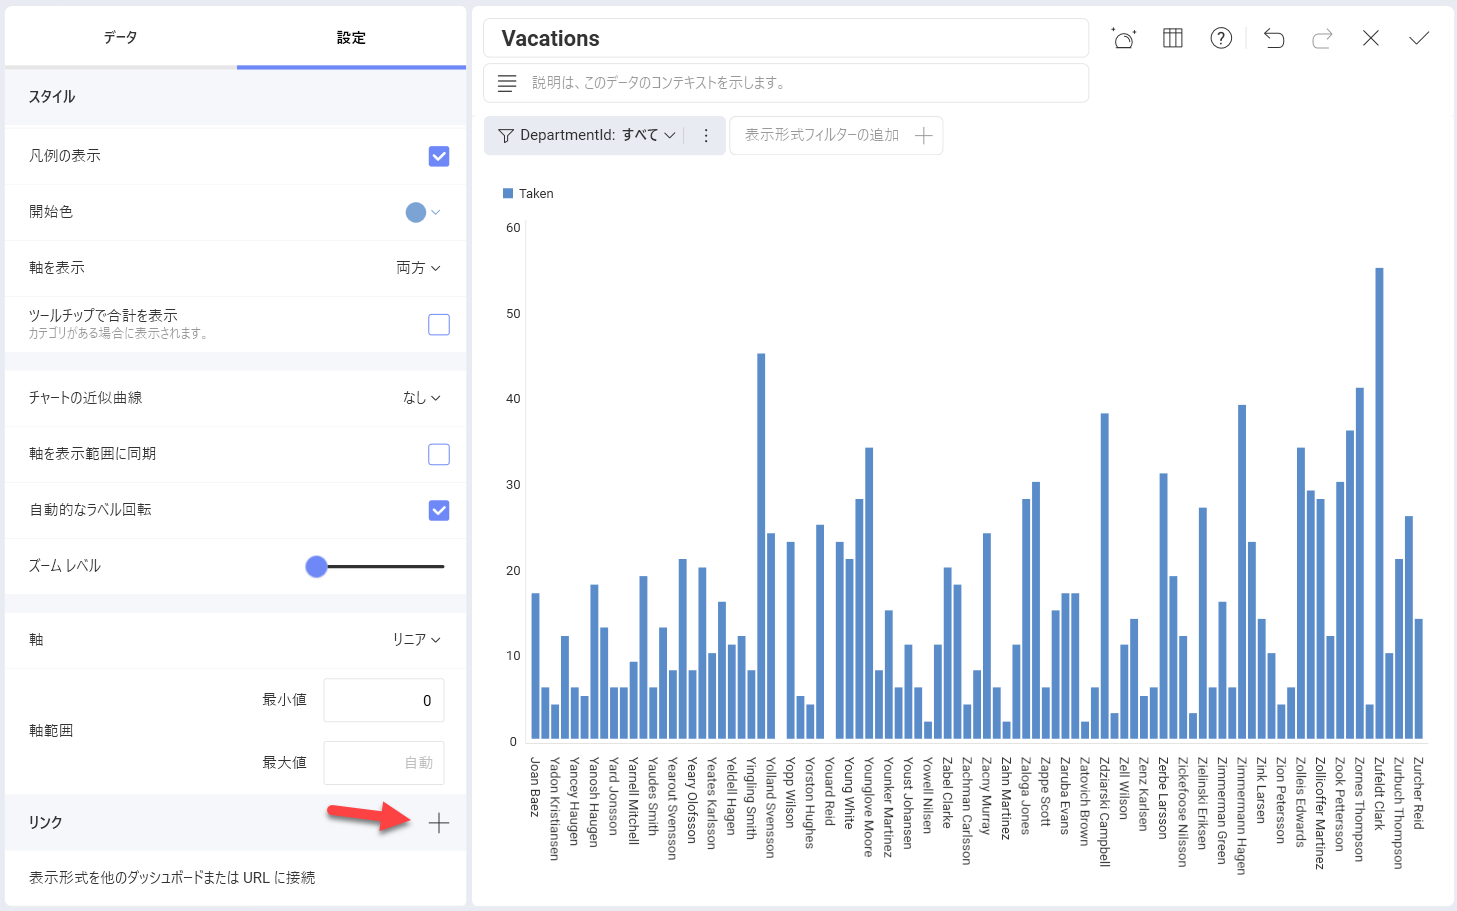Open the 軸 リニア dropdown
Screen dimensions: 1457x911
[416, 640]
